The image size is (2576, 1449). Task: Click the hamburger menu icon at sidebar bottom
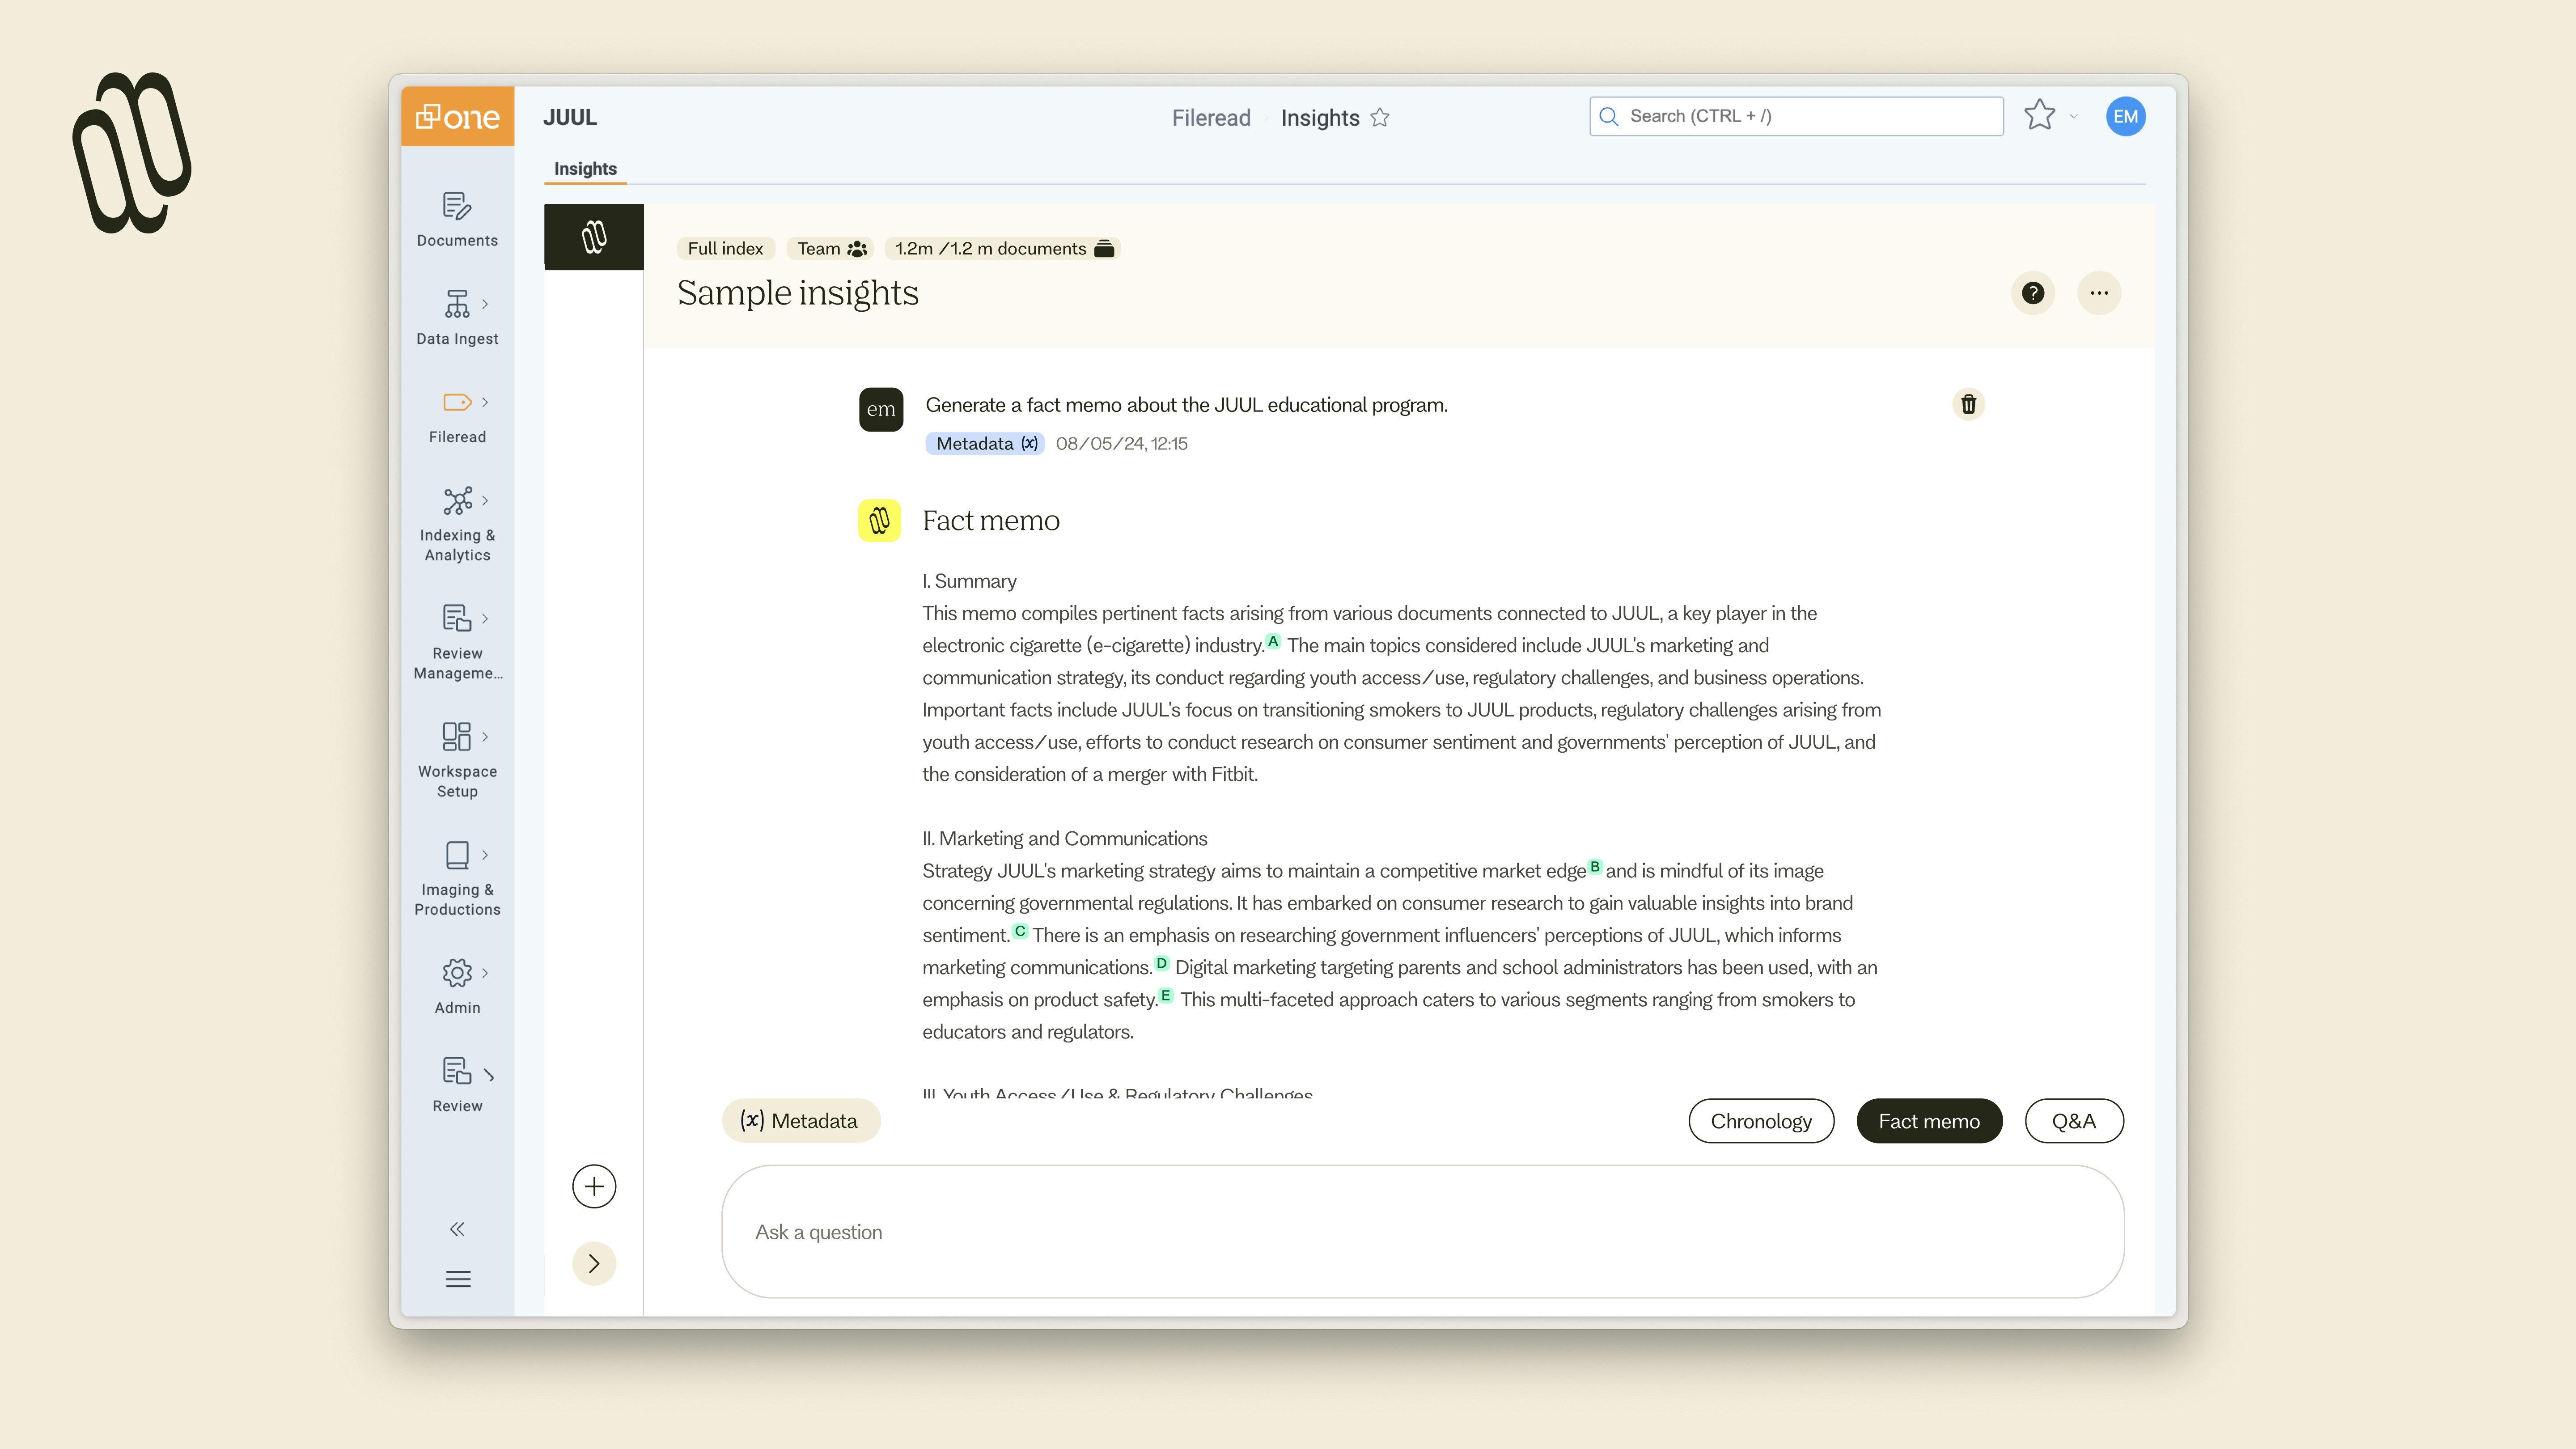pos(457,1279)
